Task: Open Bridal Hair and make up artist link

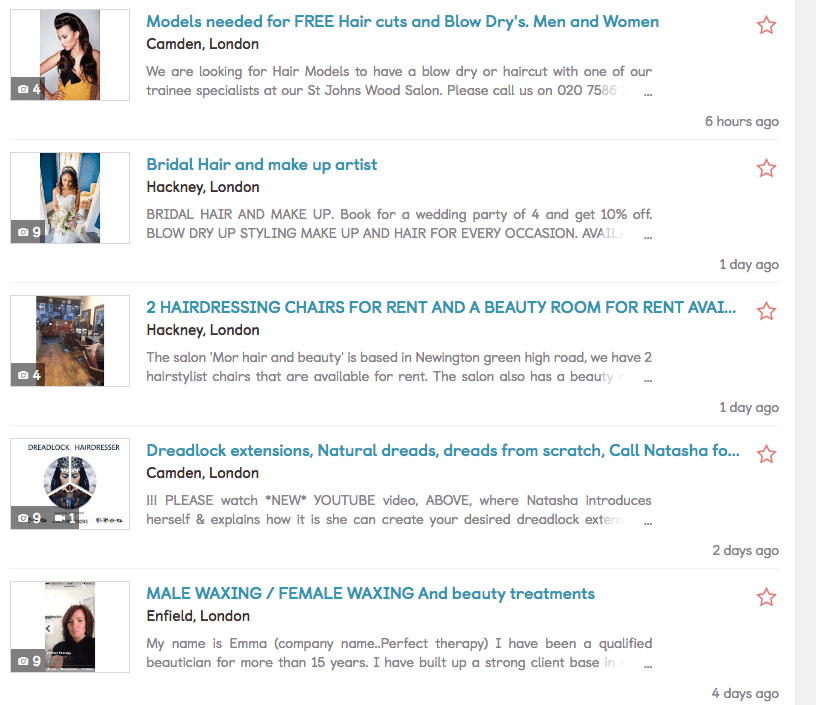Action: tap(261, 165)
